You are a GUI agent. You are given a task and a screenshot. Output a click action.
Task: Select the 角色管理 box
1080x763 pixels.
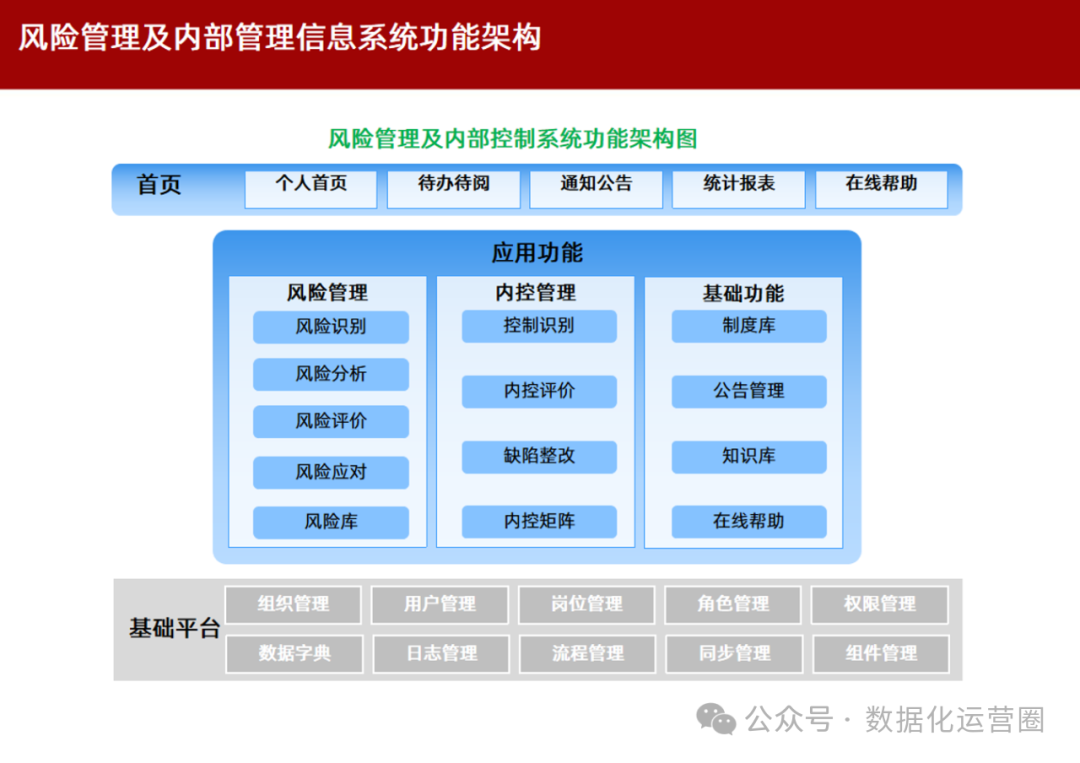[x=734, y=605]
